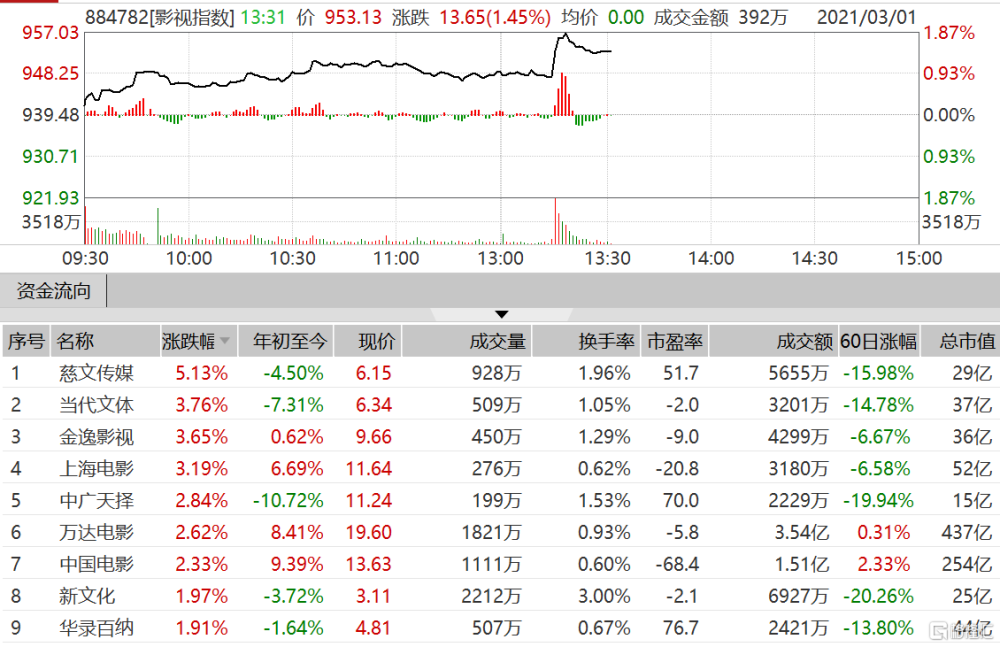
Task: Click the date 2021/03/01 in the chart header
Action: pyautogui.click(x=867, y=17)
